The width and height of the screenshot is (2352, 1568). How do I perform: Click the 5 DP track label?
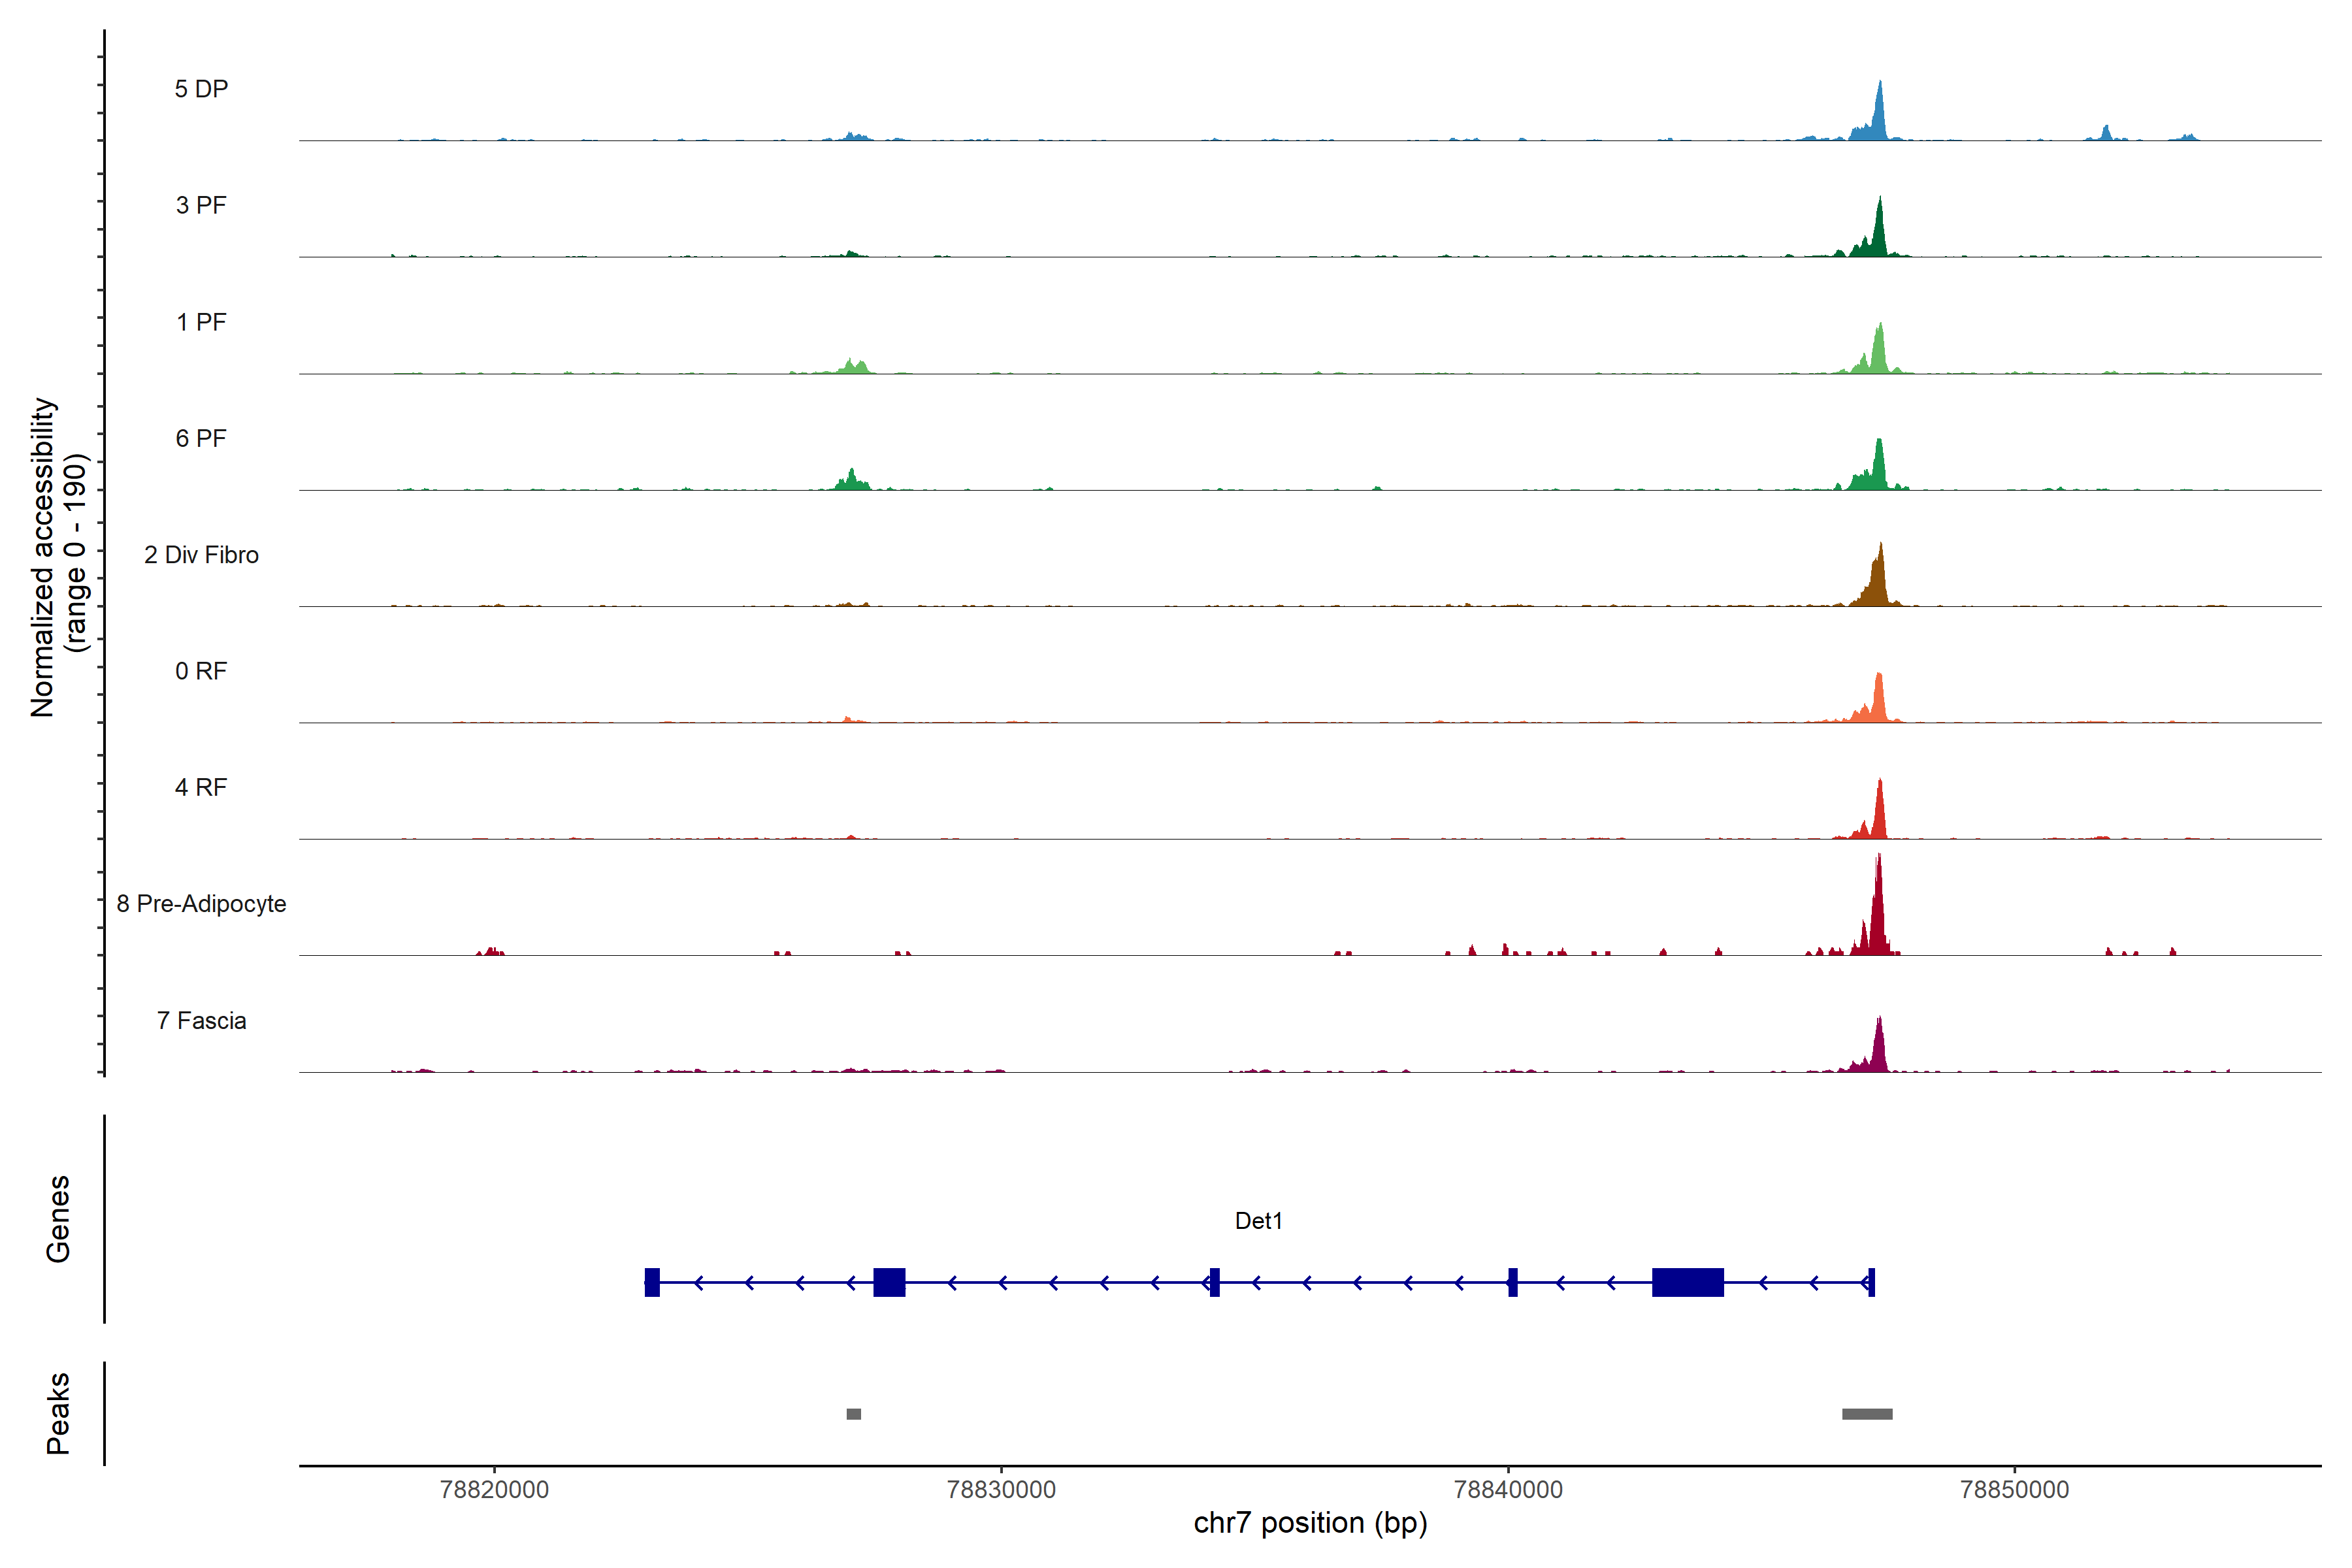pos(201,89)
